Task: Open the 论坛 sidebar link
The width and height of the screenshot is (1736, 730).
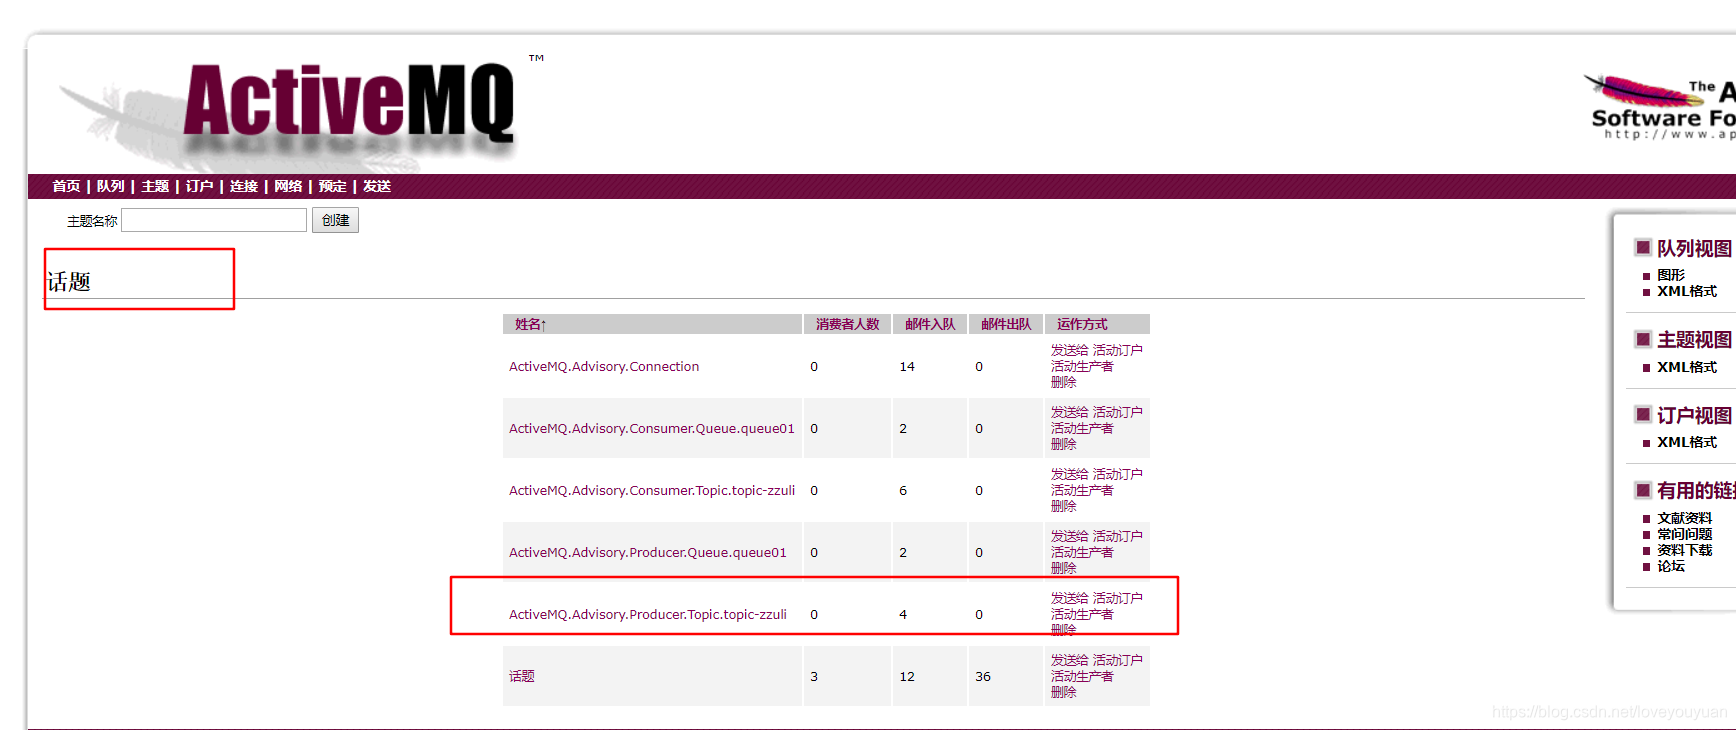Action: (1671, 566)
